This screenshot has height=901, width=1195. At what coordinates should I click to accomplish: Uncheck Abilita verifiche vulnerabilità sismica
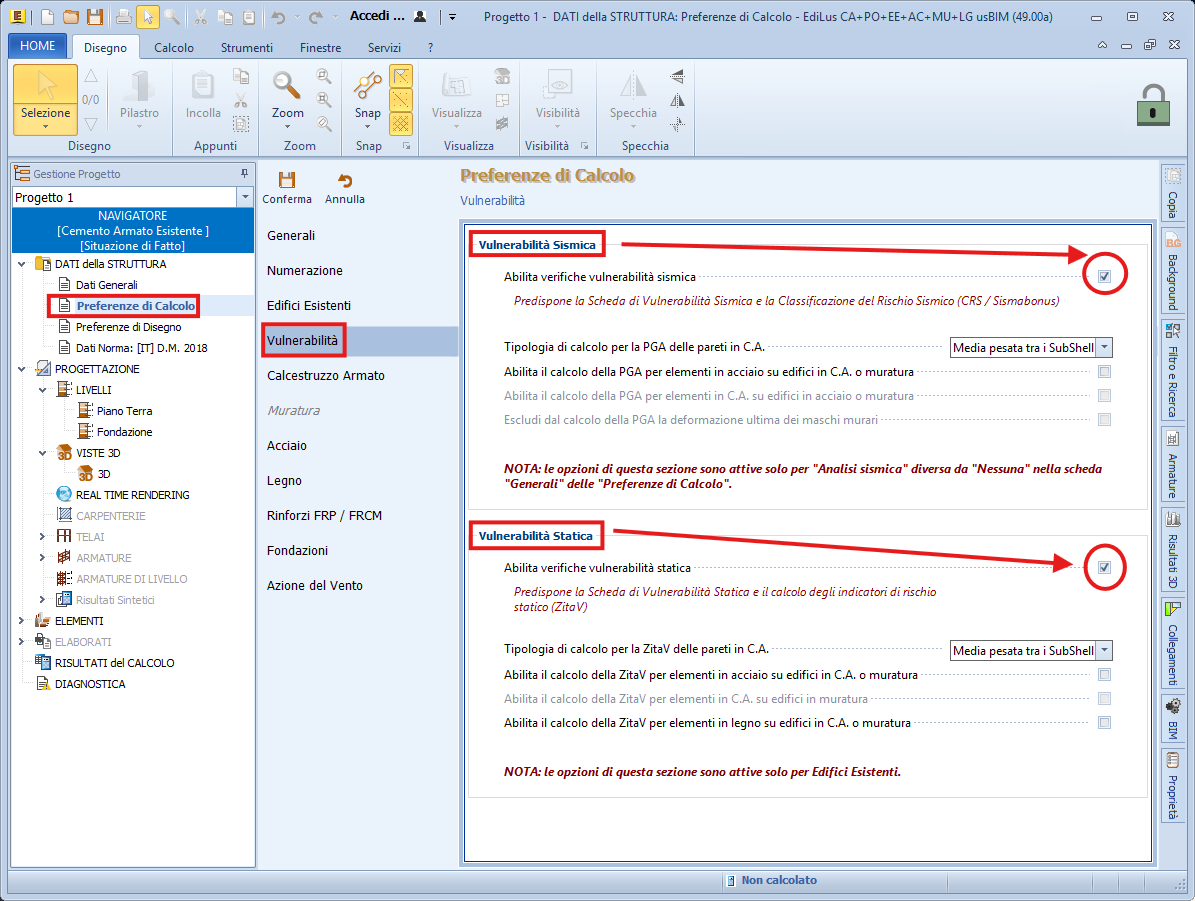(x=1104, y=277)
